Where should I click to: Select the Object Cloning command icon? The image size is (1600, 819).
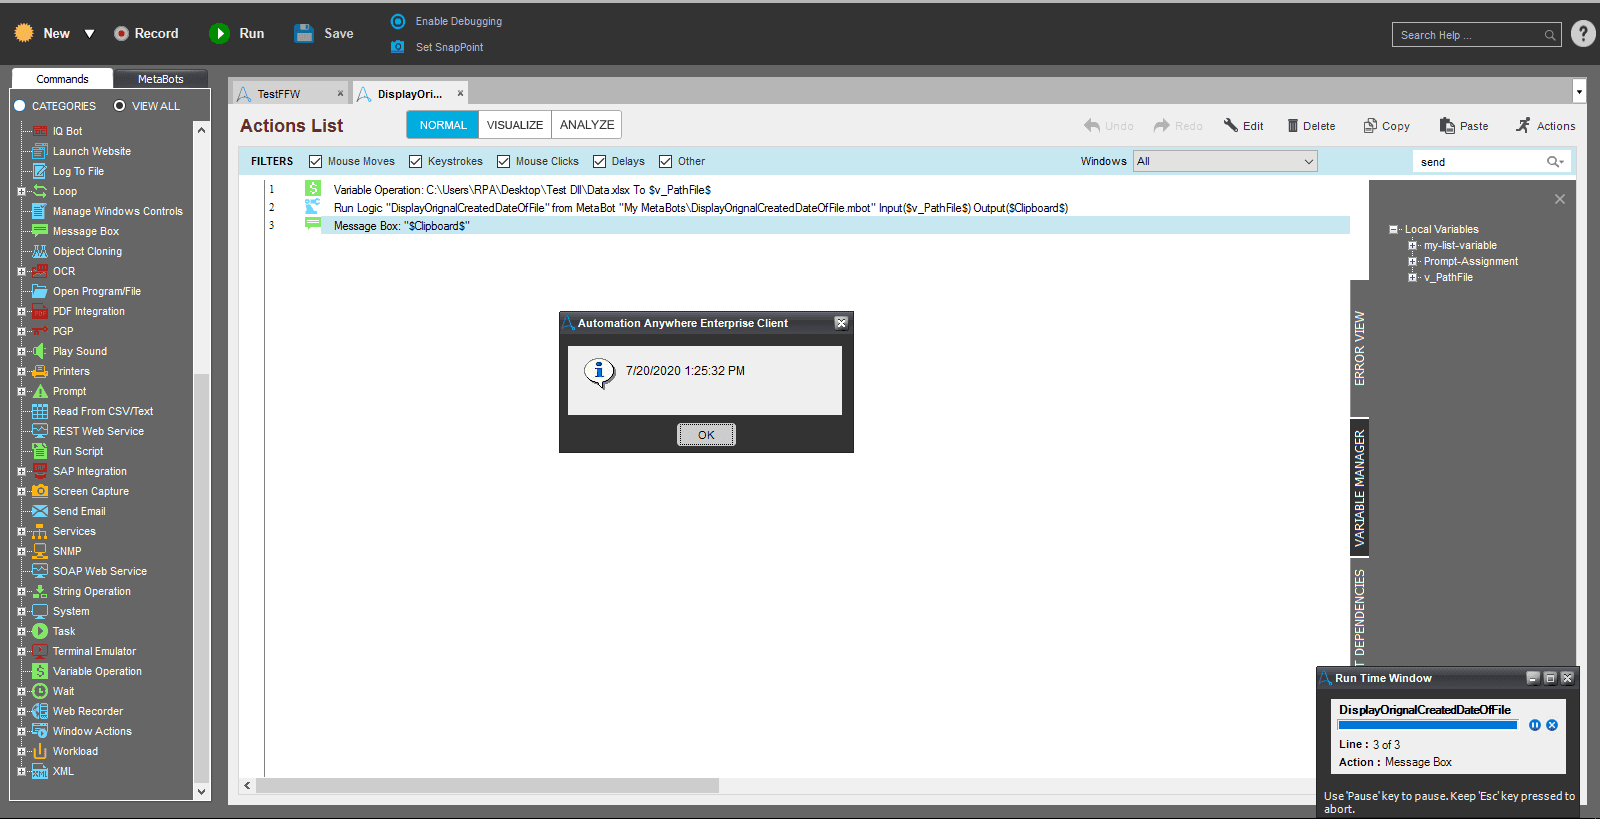point(40,251)
